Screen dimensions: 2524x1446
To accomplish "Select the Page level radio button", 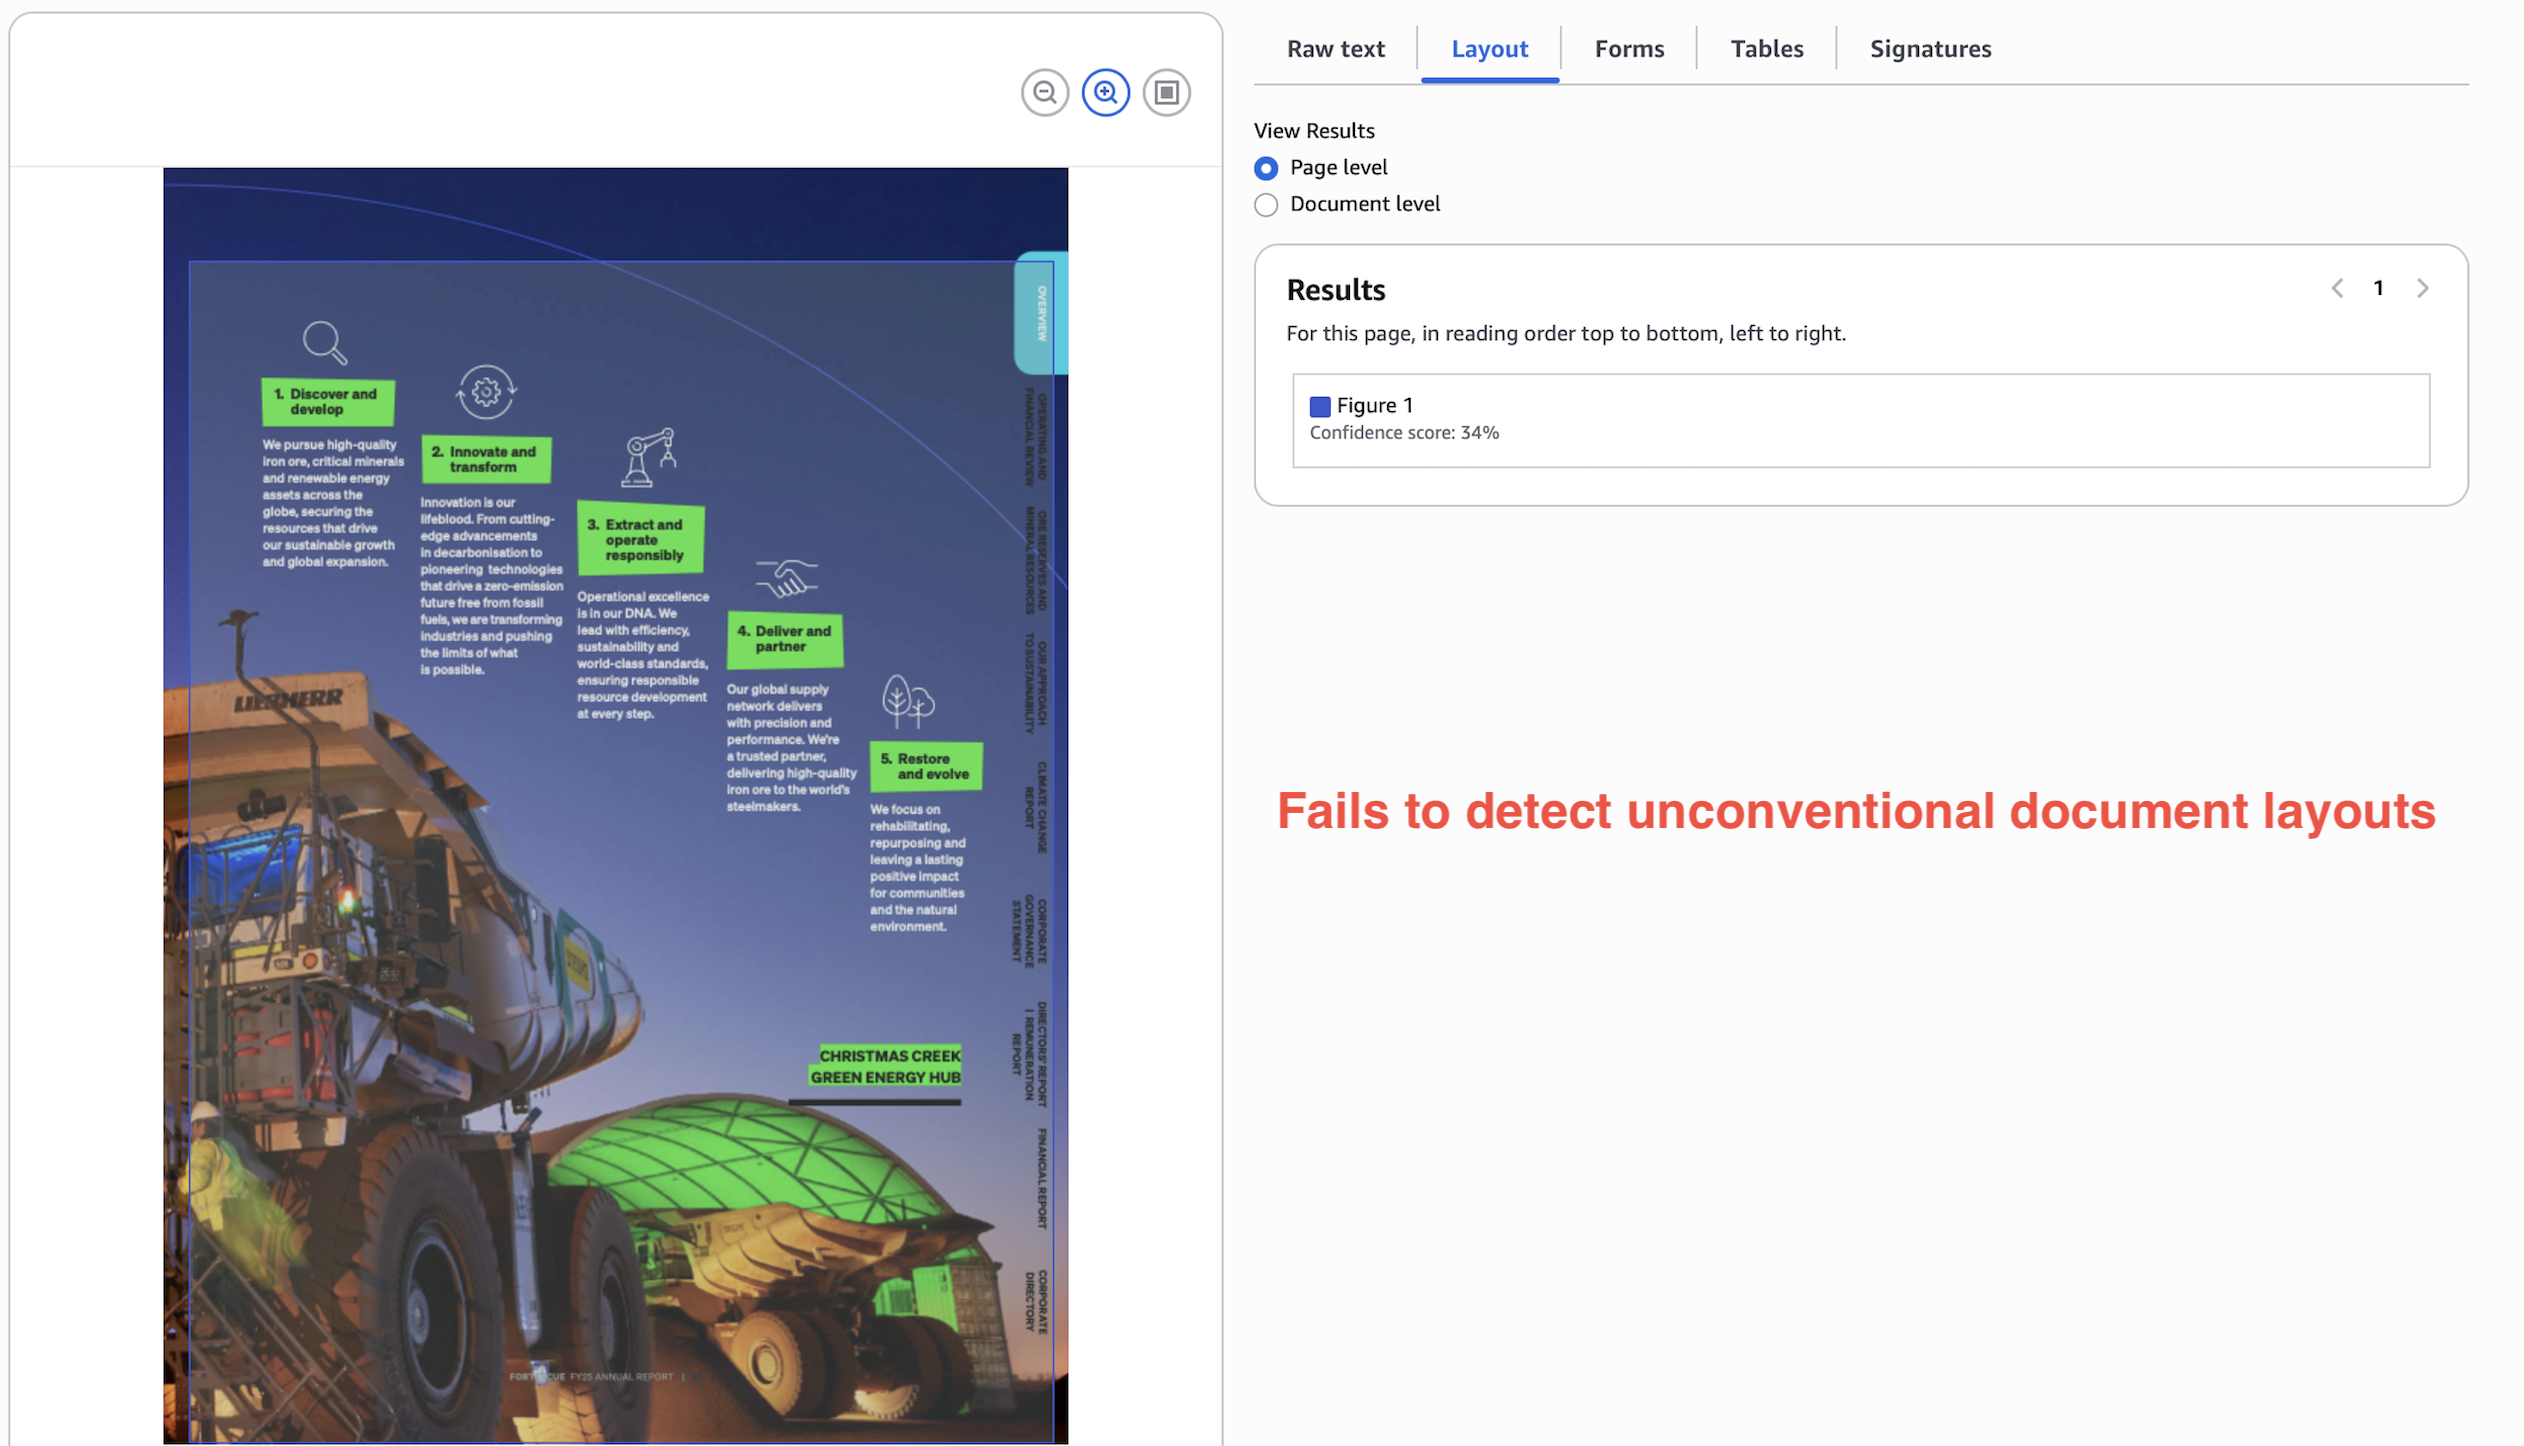I will [1266, 168].
